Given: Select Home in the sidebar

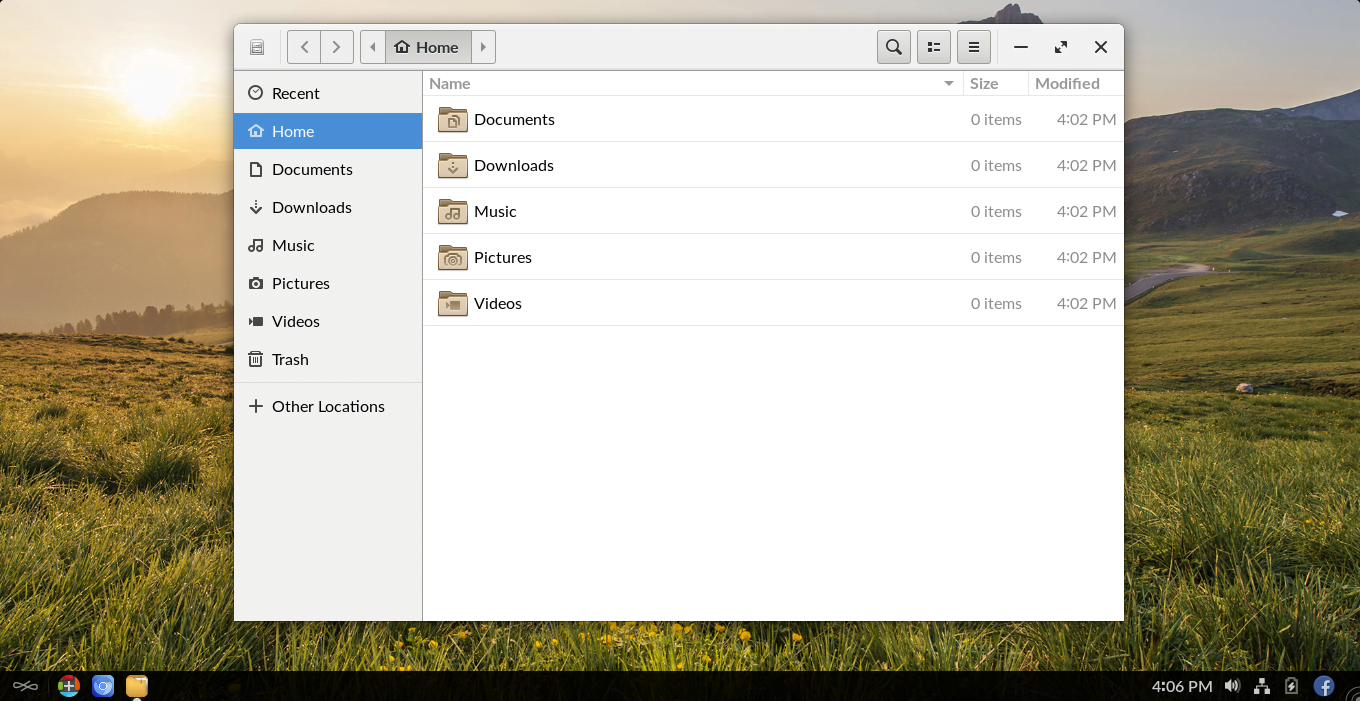Looking at the screenshot, I should (328, 131).
